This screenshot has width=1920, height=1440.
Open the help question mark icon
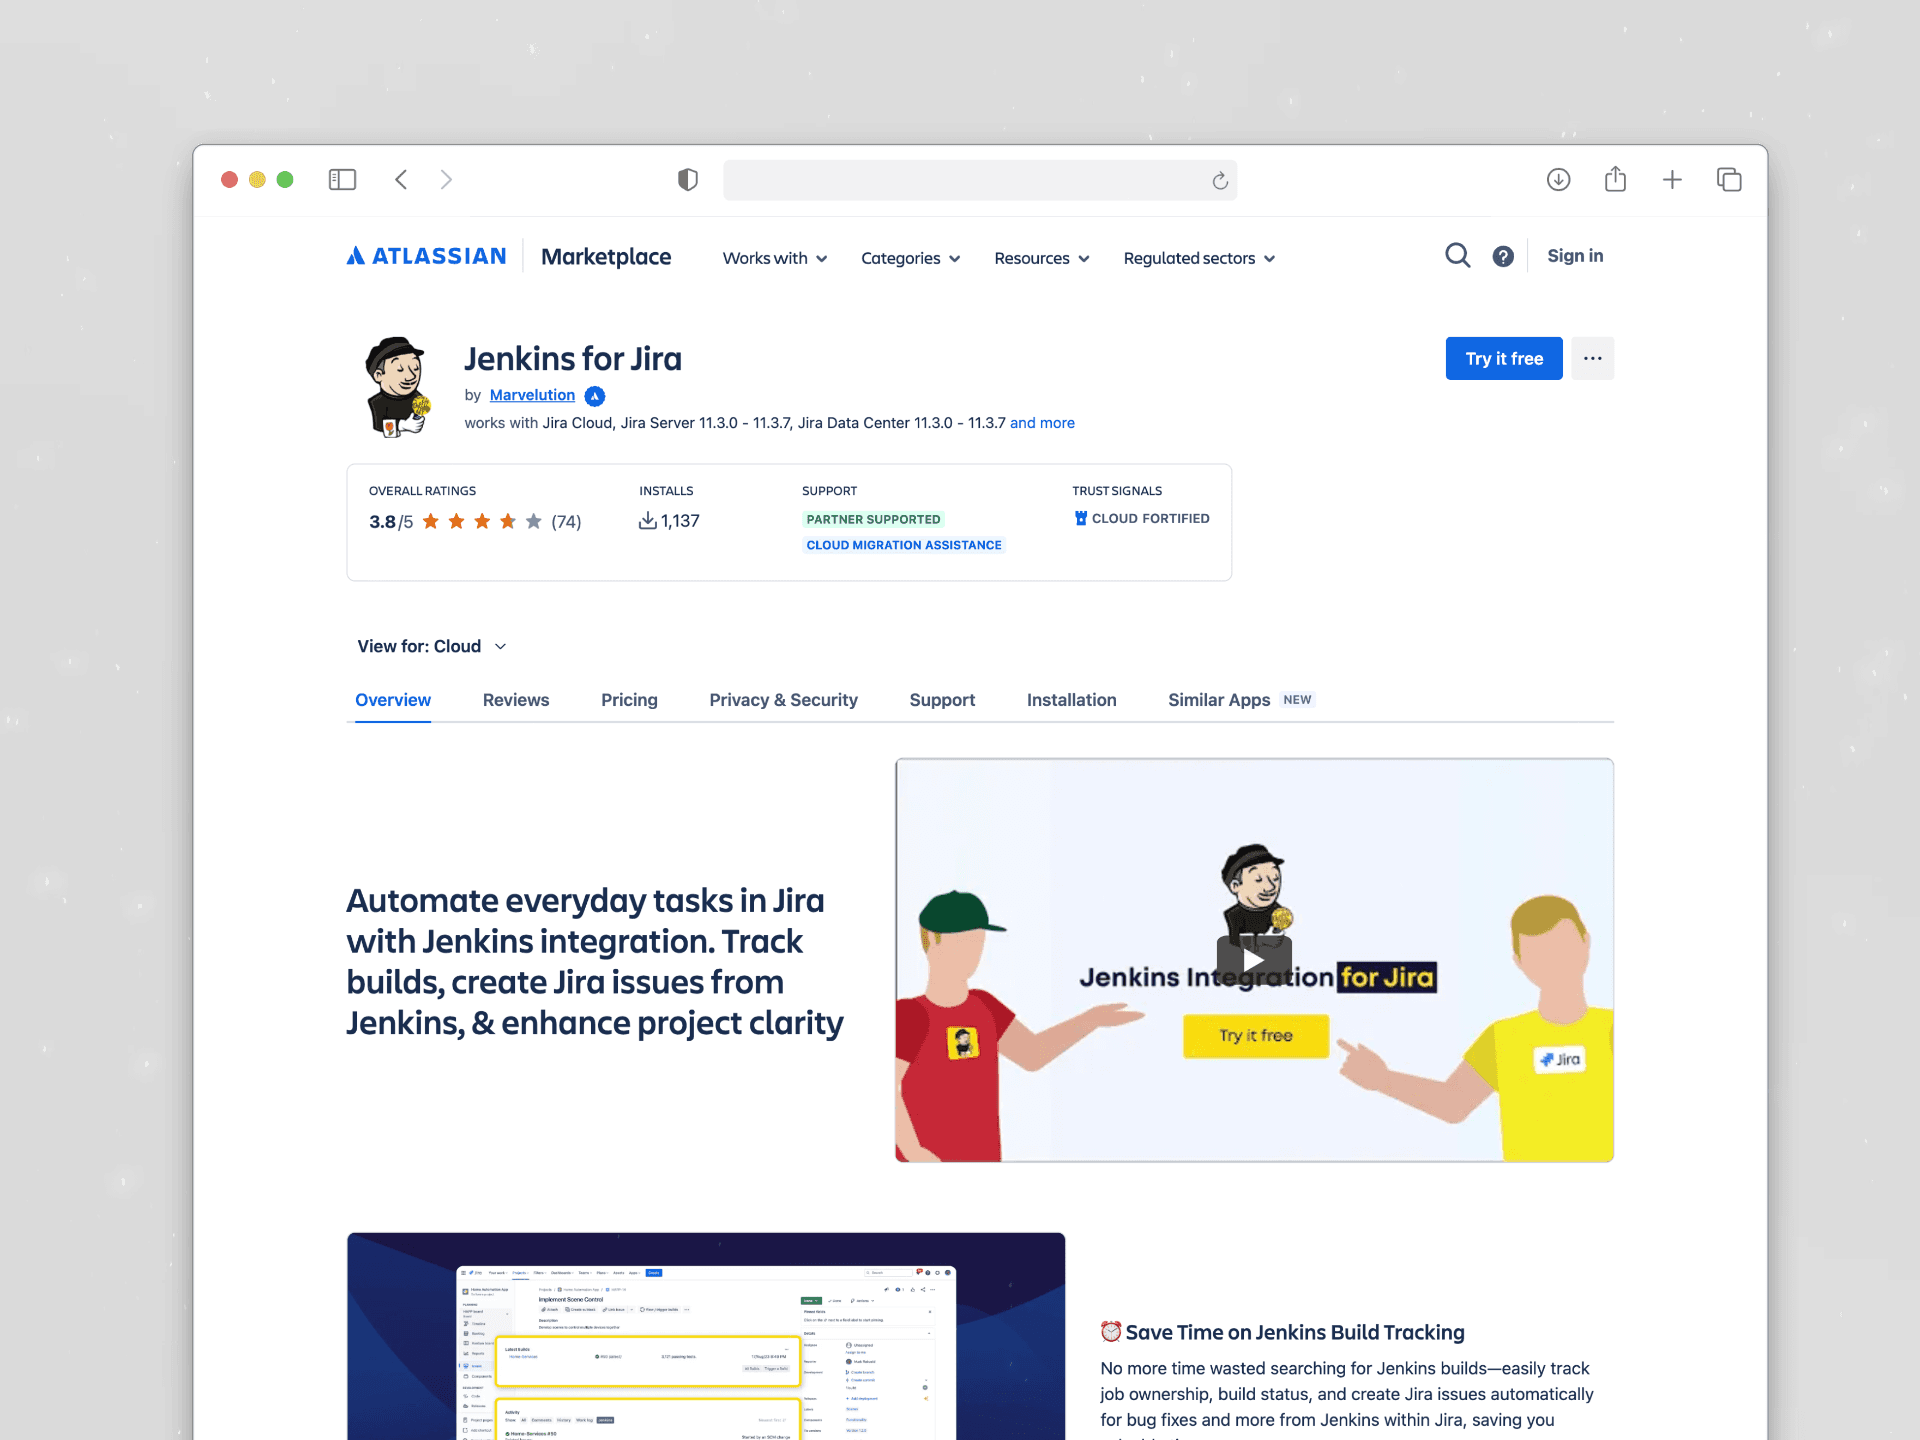(1503, 257)
